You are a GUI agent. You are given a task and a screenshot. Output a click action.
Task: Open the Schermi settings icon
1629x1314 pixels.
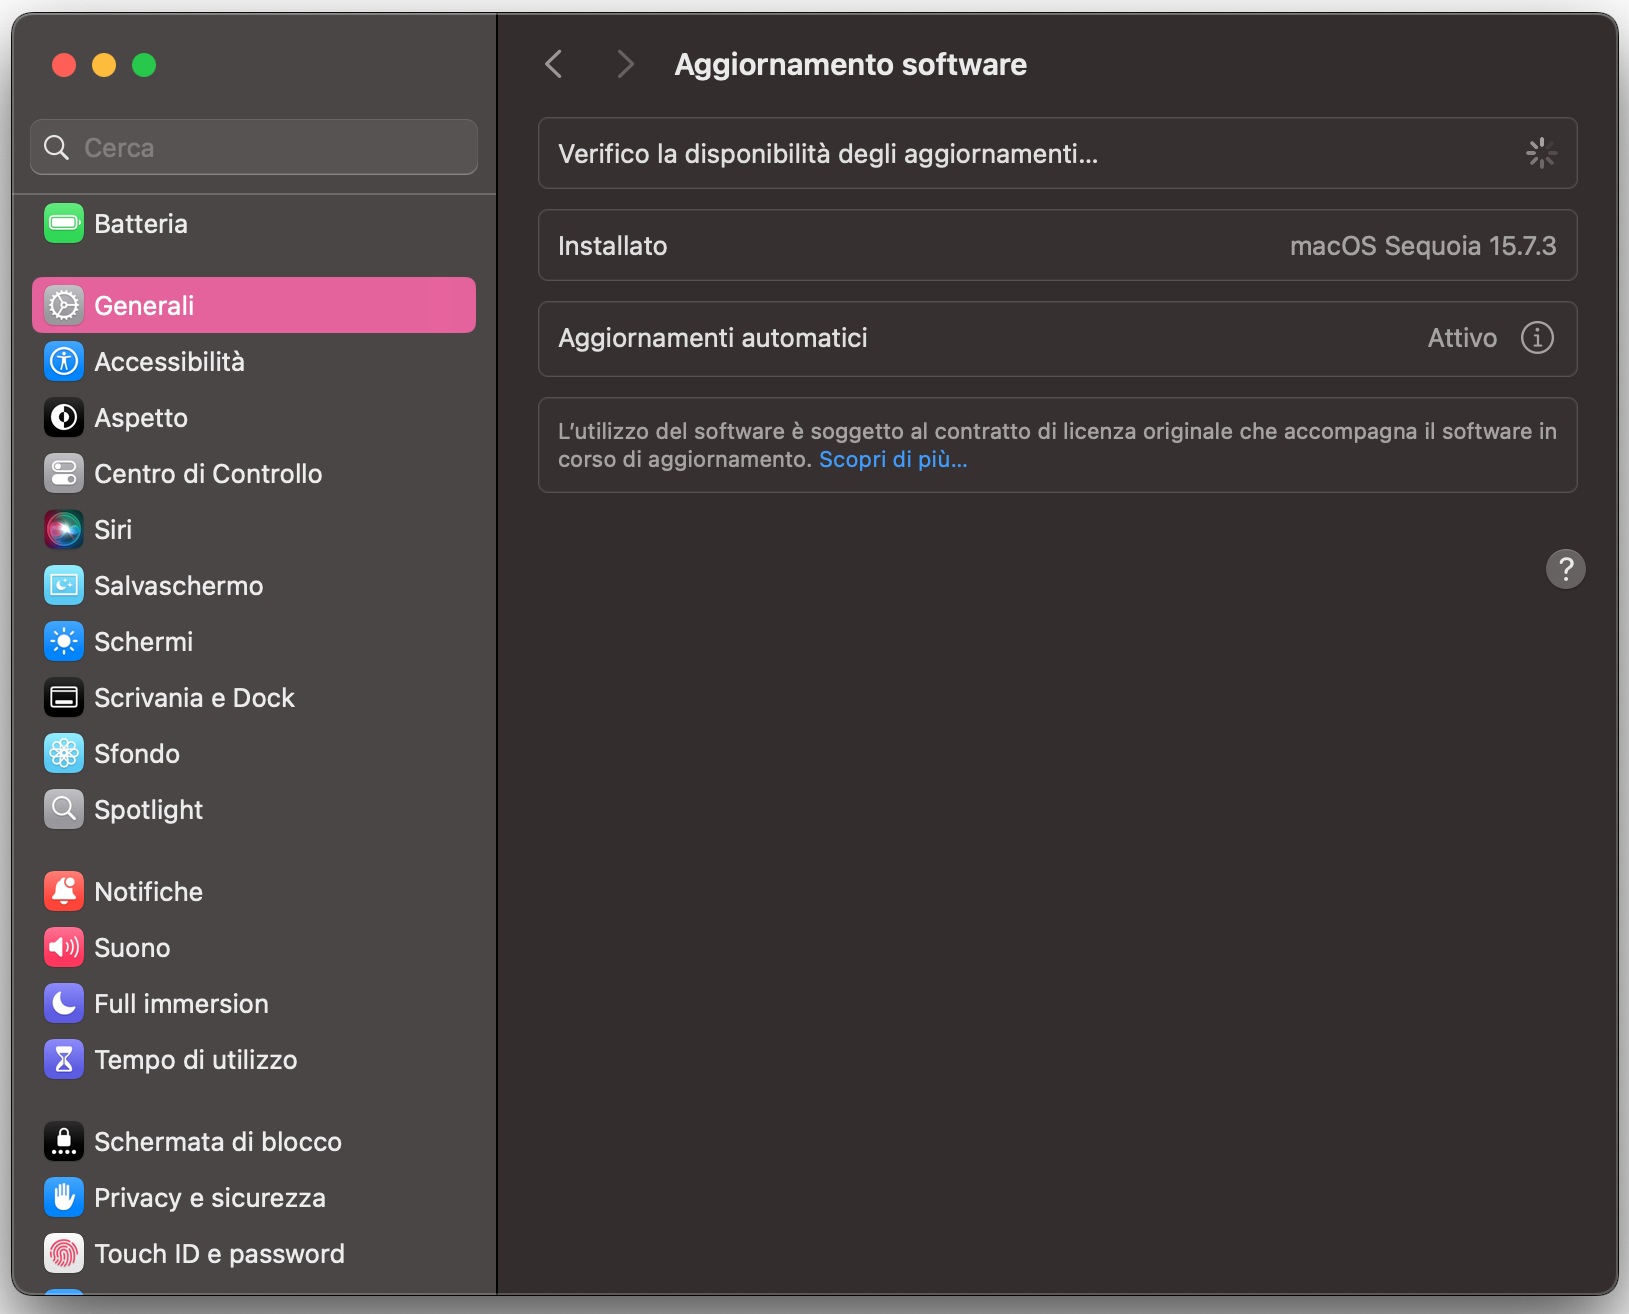63,641
